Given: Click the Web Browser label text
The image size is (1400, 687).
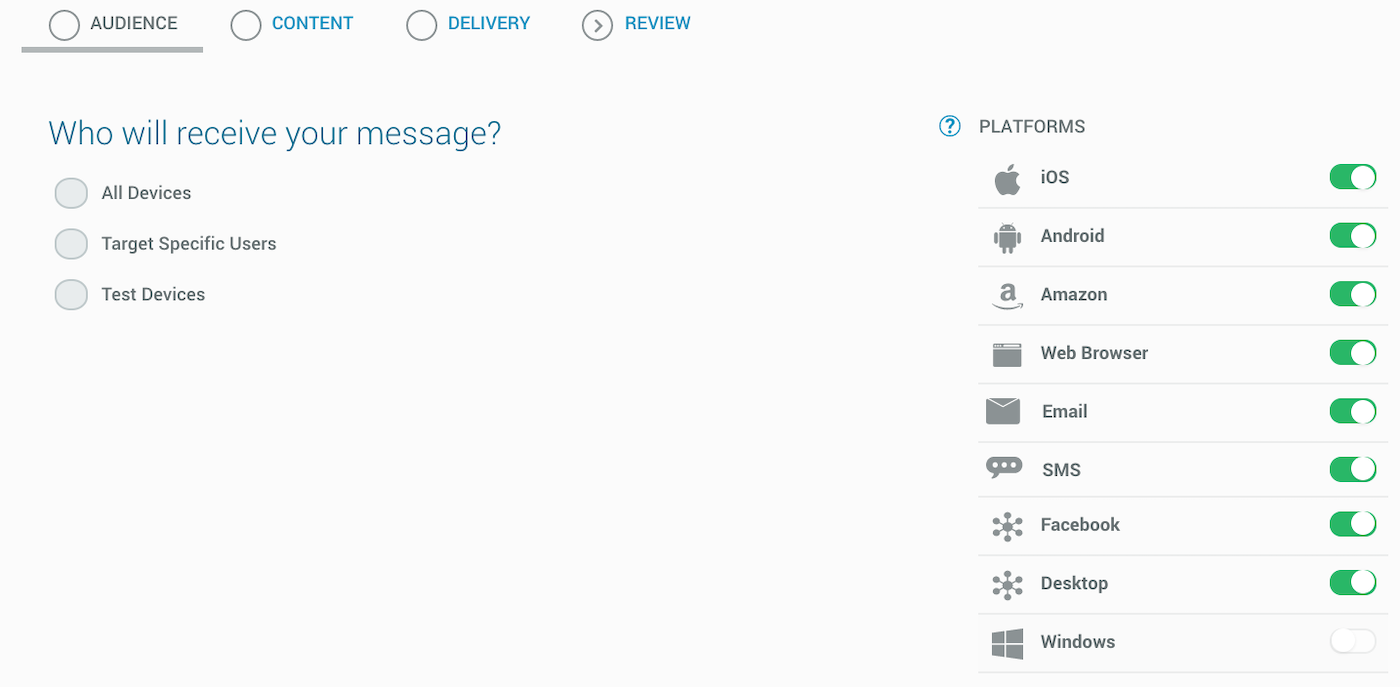Looking at the screenshot, I should coord(1094,353).
